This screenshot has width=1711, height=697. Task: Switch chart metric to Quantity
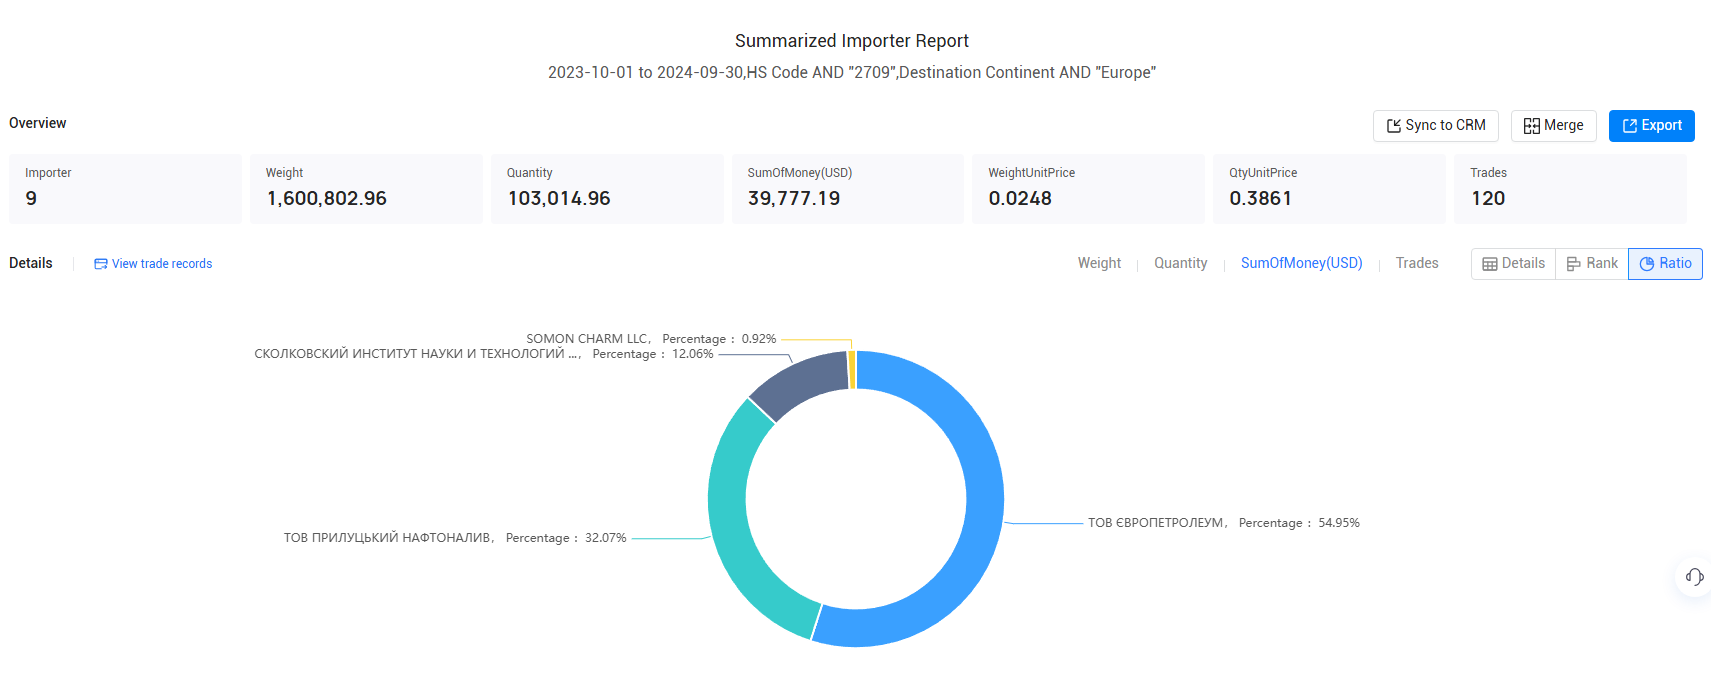pyautogui.click(x=1180, y=263)
